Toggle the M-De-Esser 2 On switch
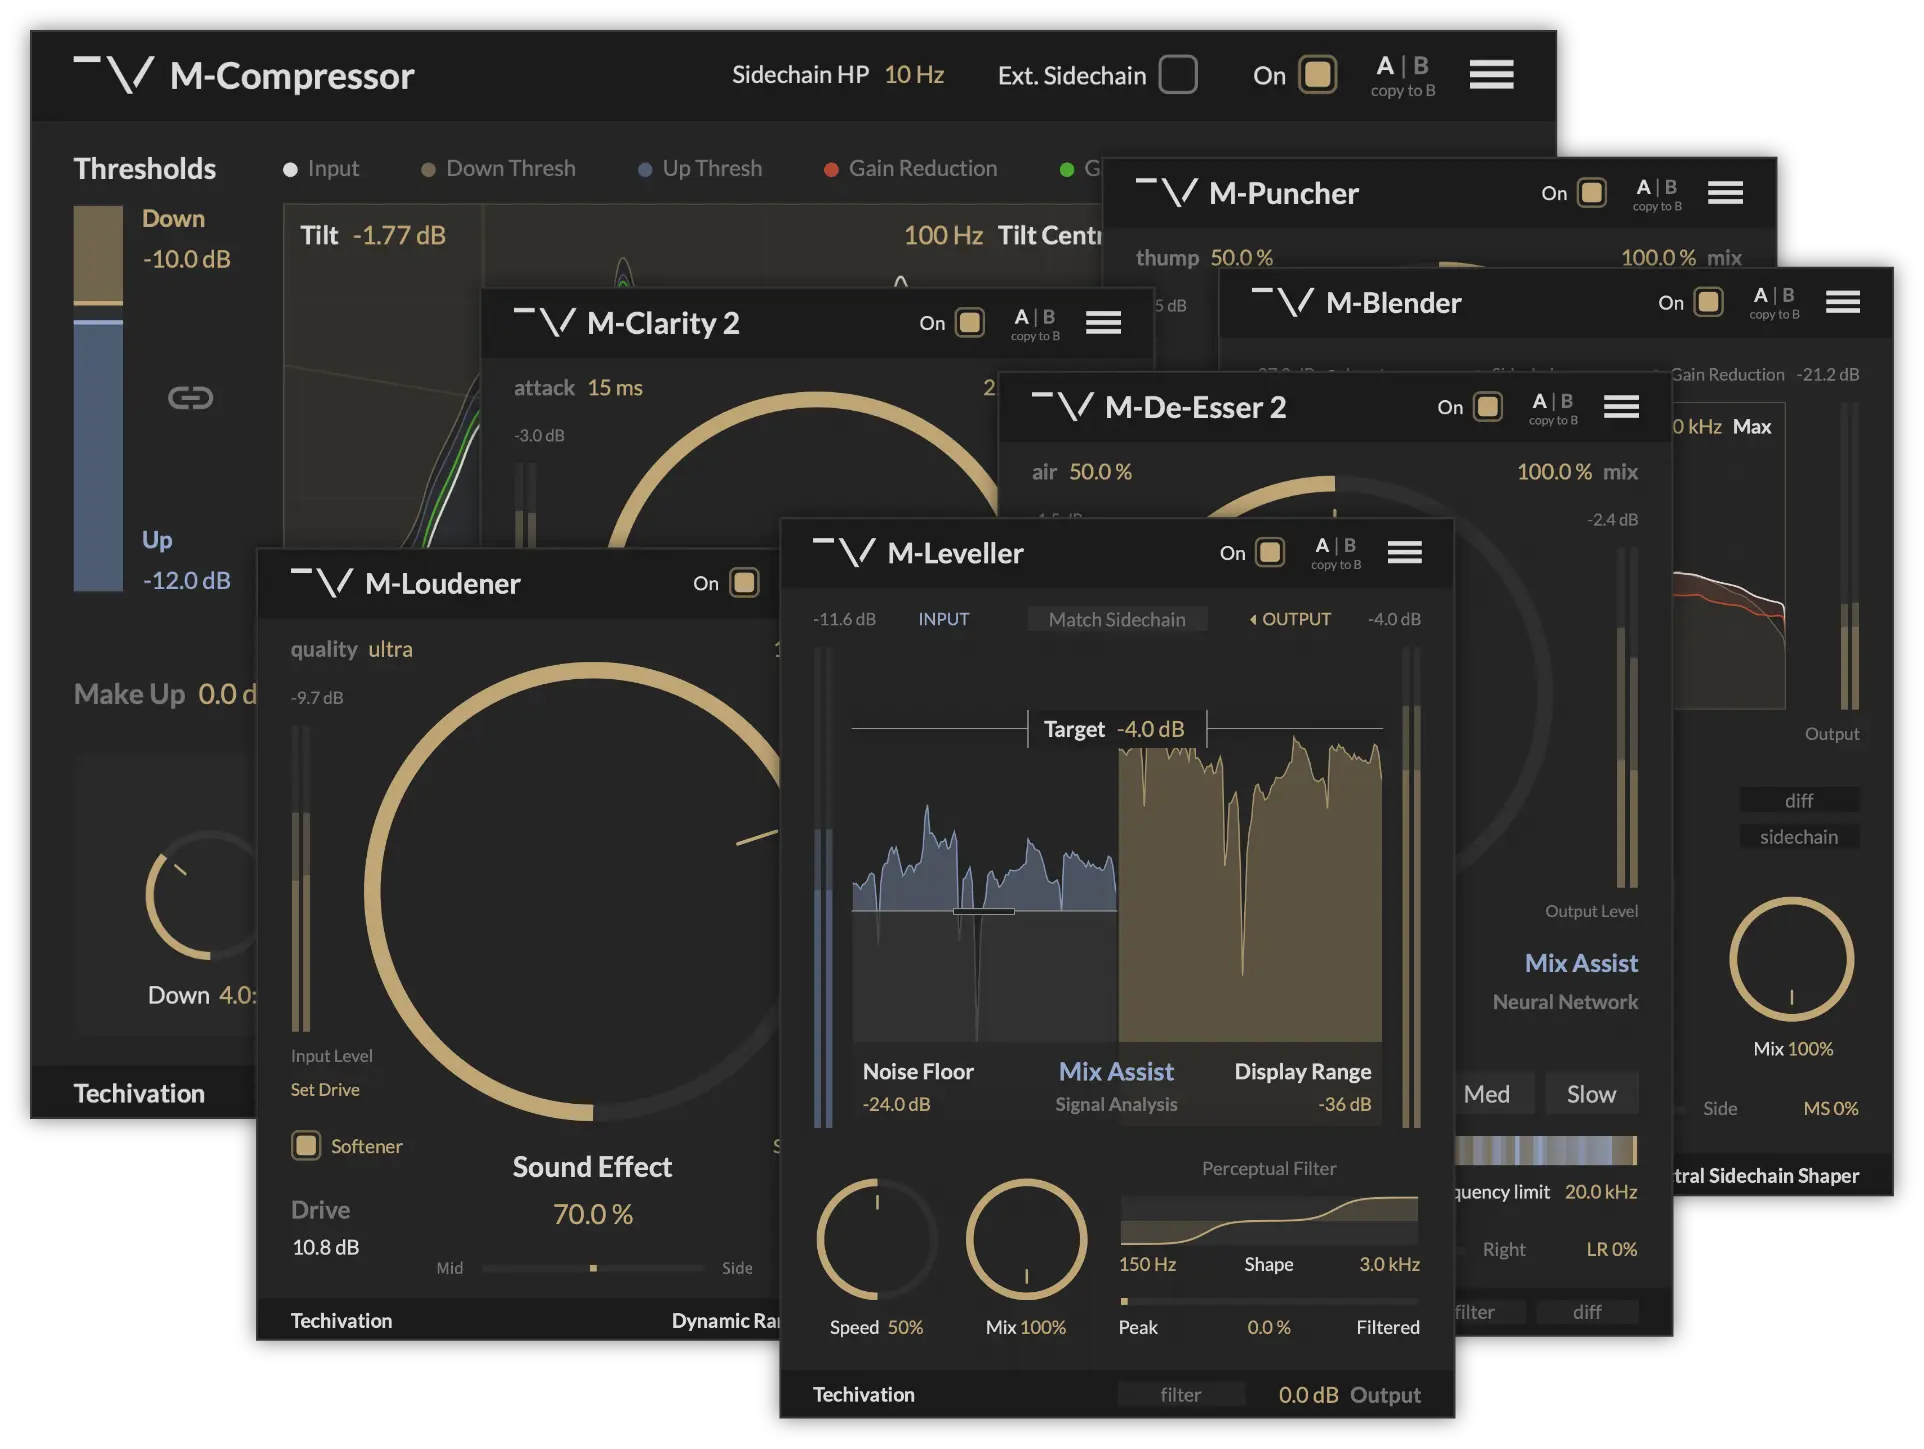Screen dimensions: 1924x1449 point(1488,406)
